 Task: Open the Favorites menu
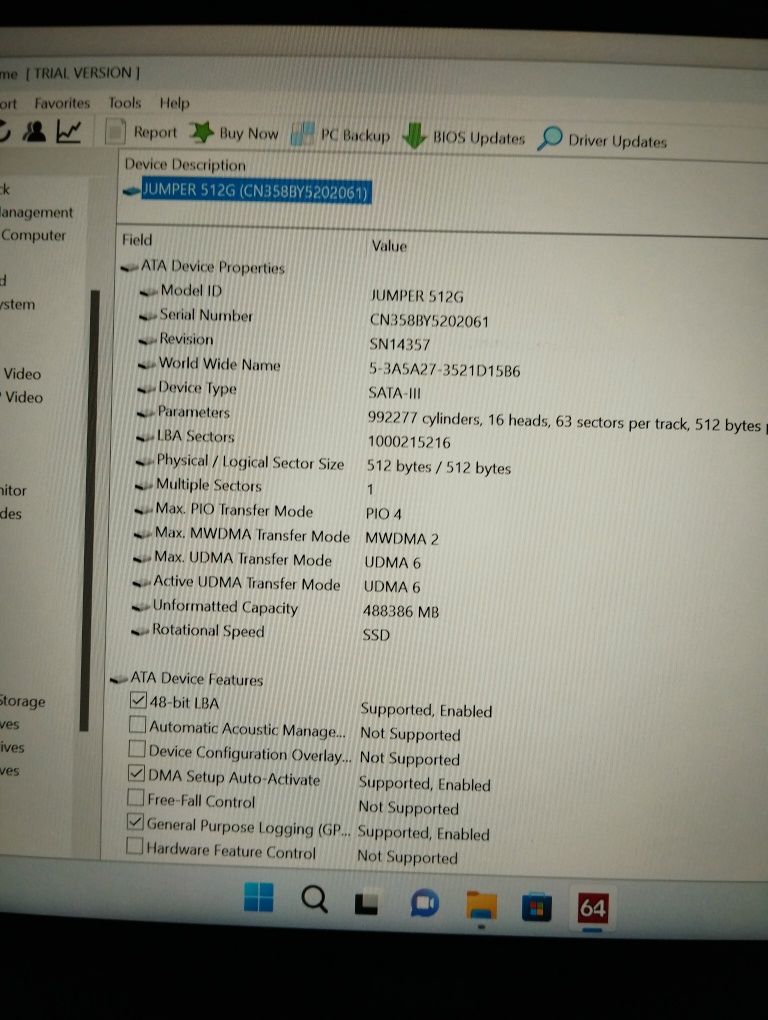(62, 103)
